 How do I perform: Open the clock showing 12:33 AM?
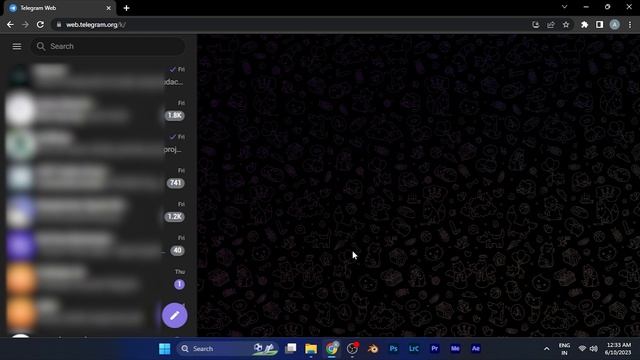click(618, 349)
